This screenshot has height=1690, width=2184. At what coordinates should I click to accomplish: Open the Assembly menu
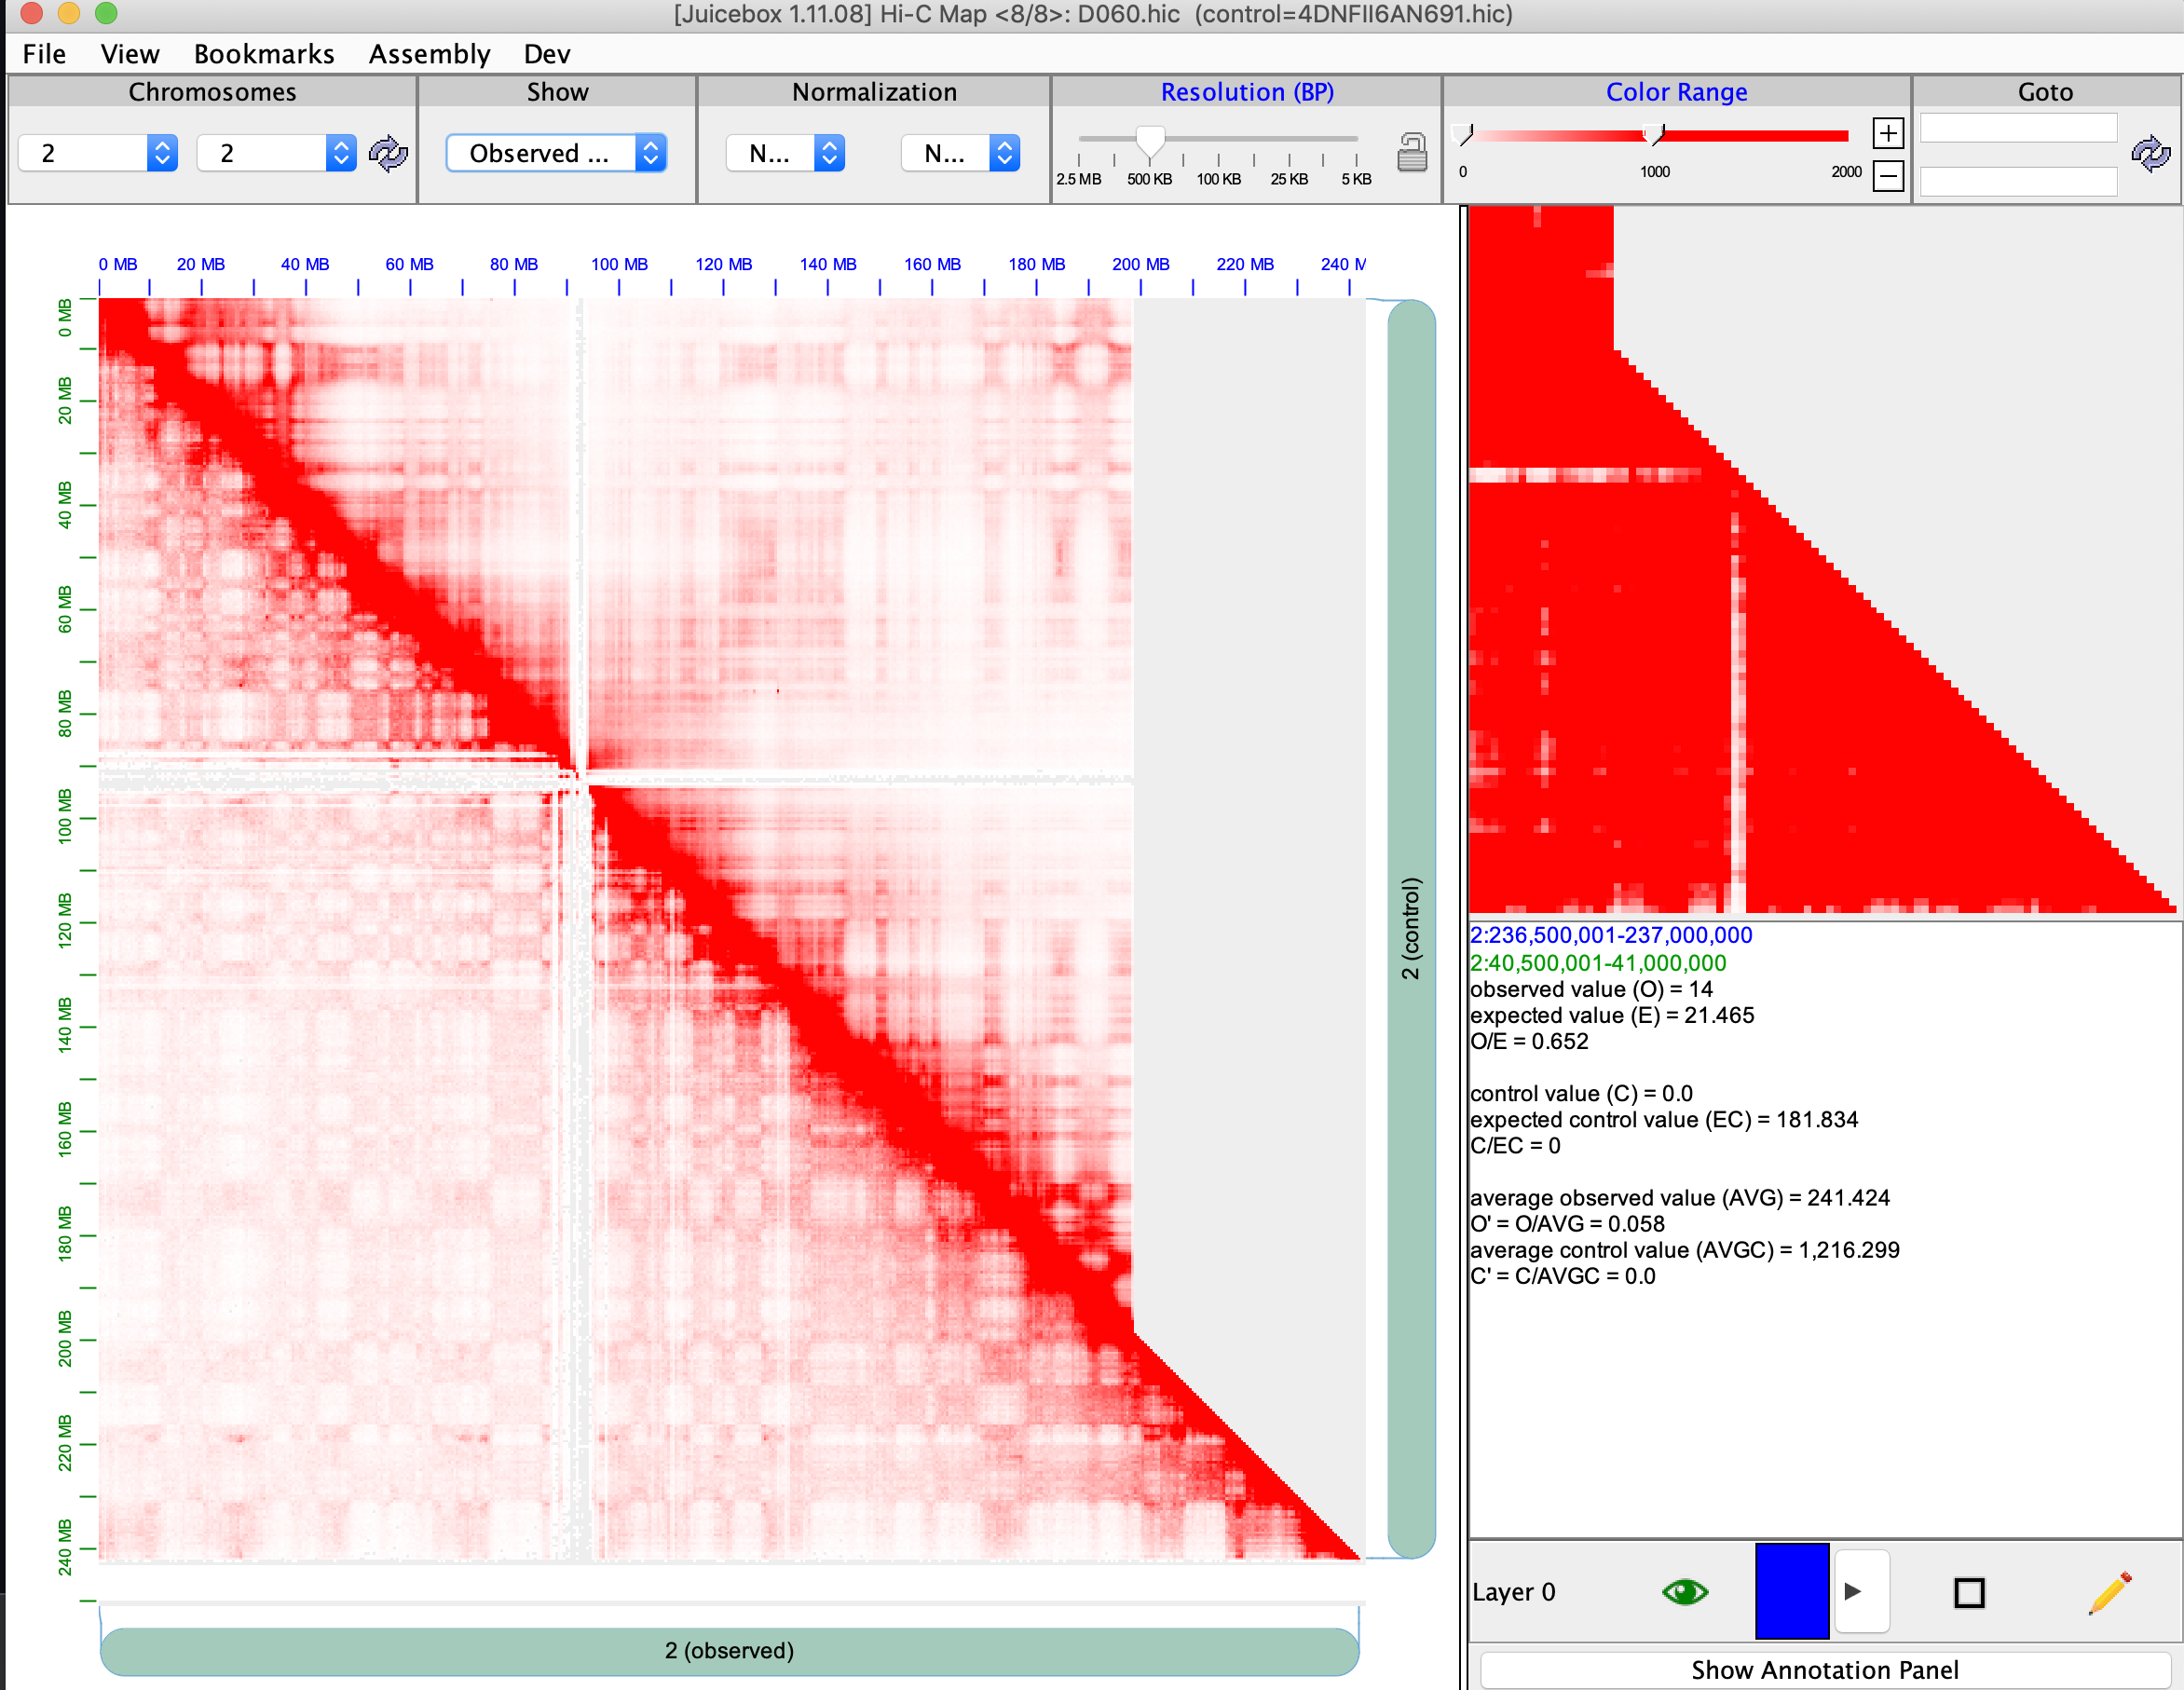coord(429,54)
